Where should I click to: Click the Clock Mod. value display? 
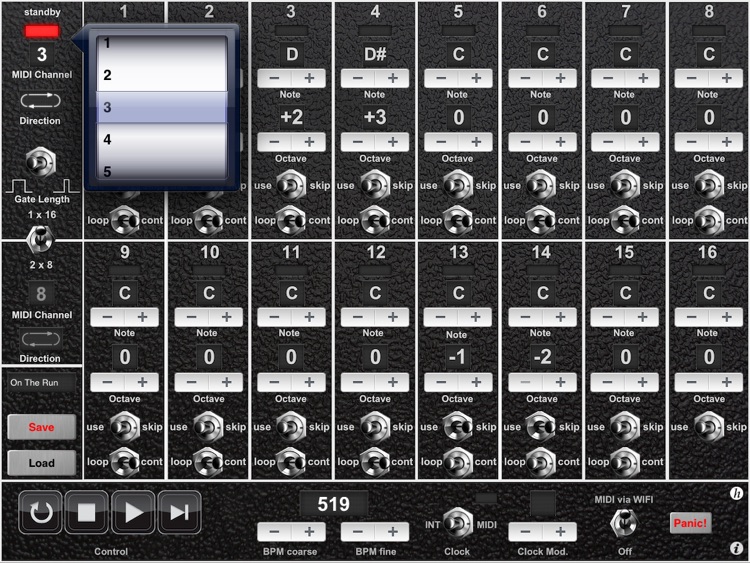542,503
